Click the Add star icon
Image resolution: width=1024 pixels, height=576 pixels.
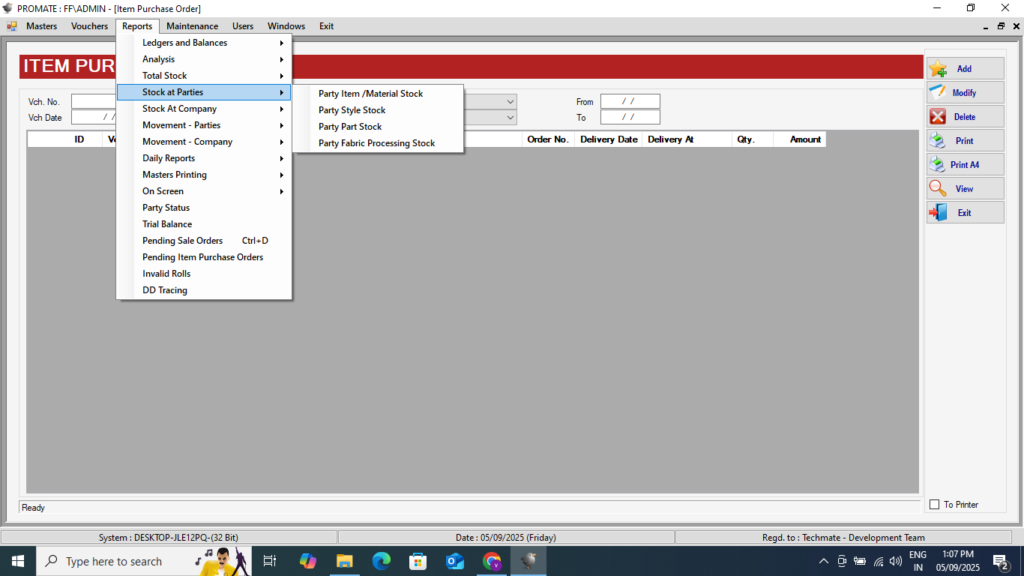pos(938,69)
